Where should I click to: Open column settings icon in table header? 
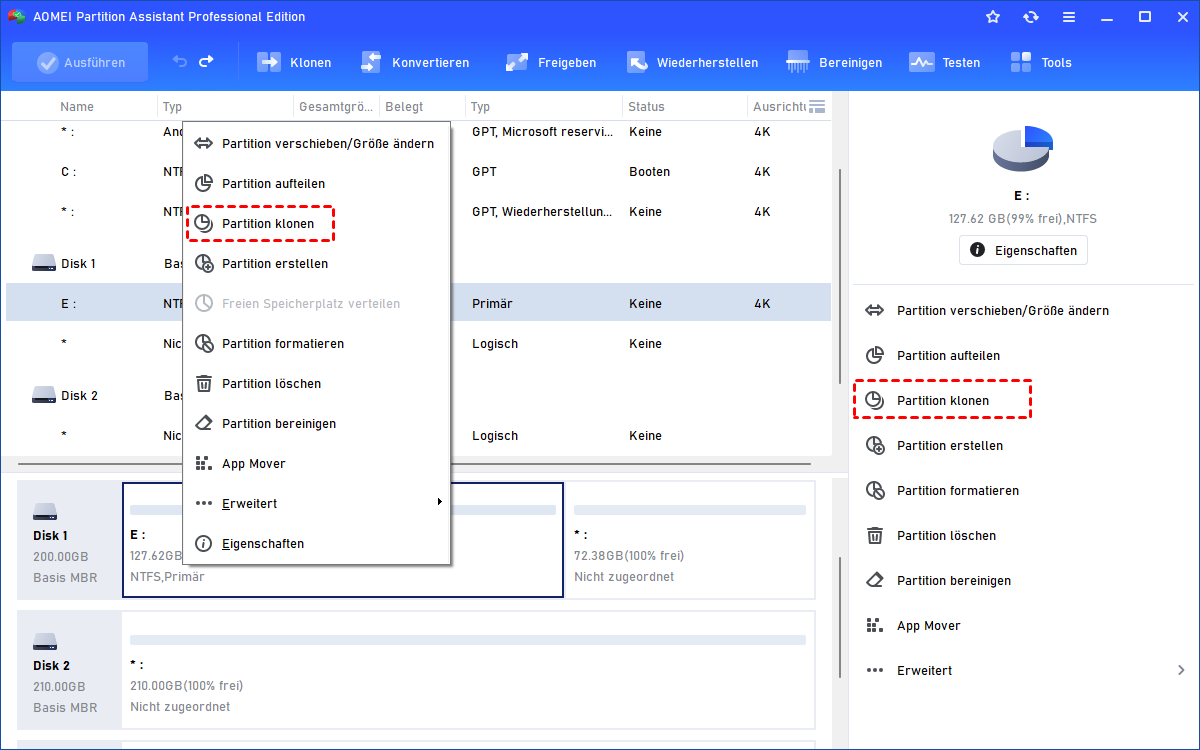(x=817, y=106)
